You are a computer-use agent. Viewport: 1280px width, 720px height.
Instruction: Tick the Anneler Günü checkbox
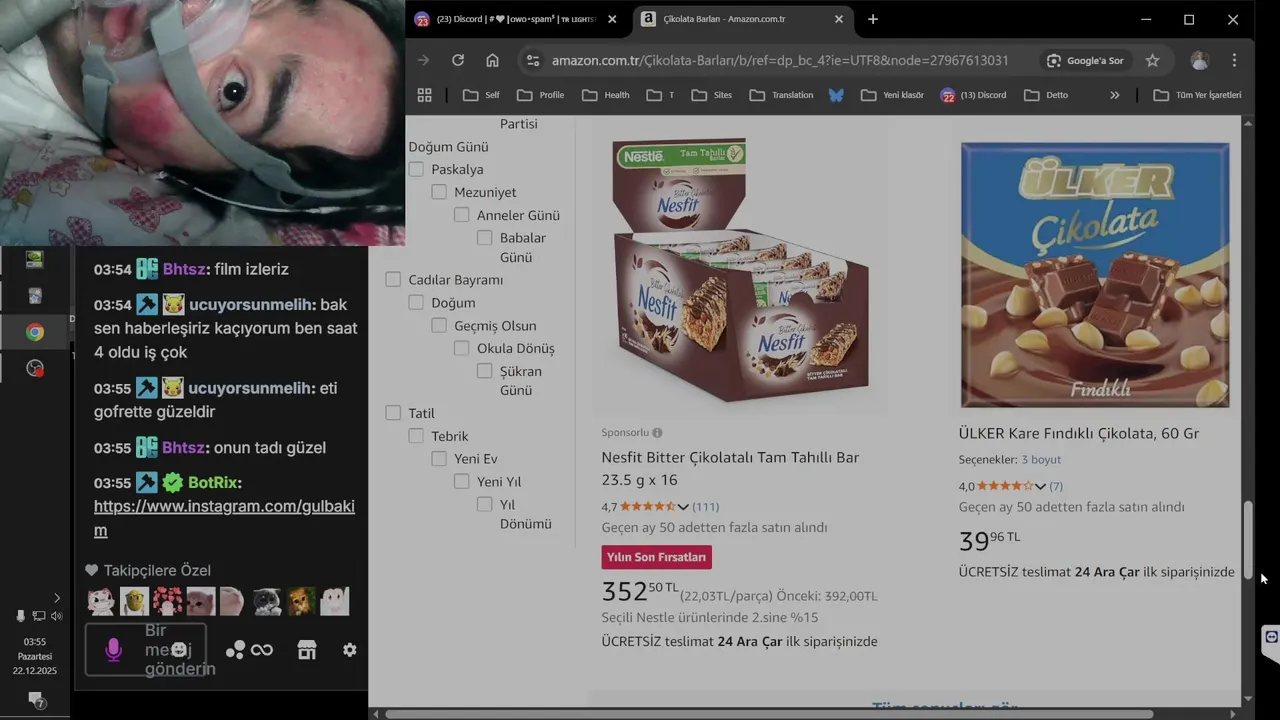pyautogui.click(x=462, y=215)
